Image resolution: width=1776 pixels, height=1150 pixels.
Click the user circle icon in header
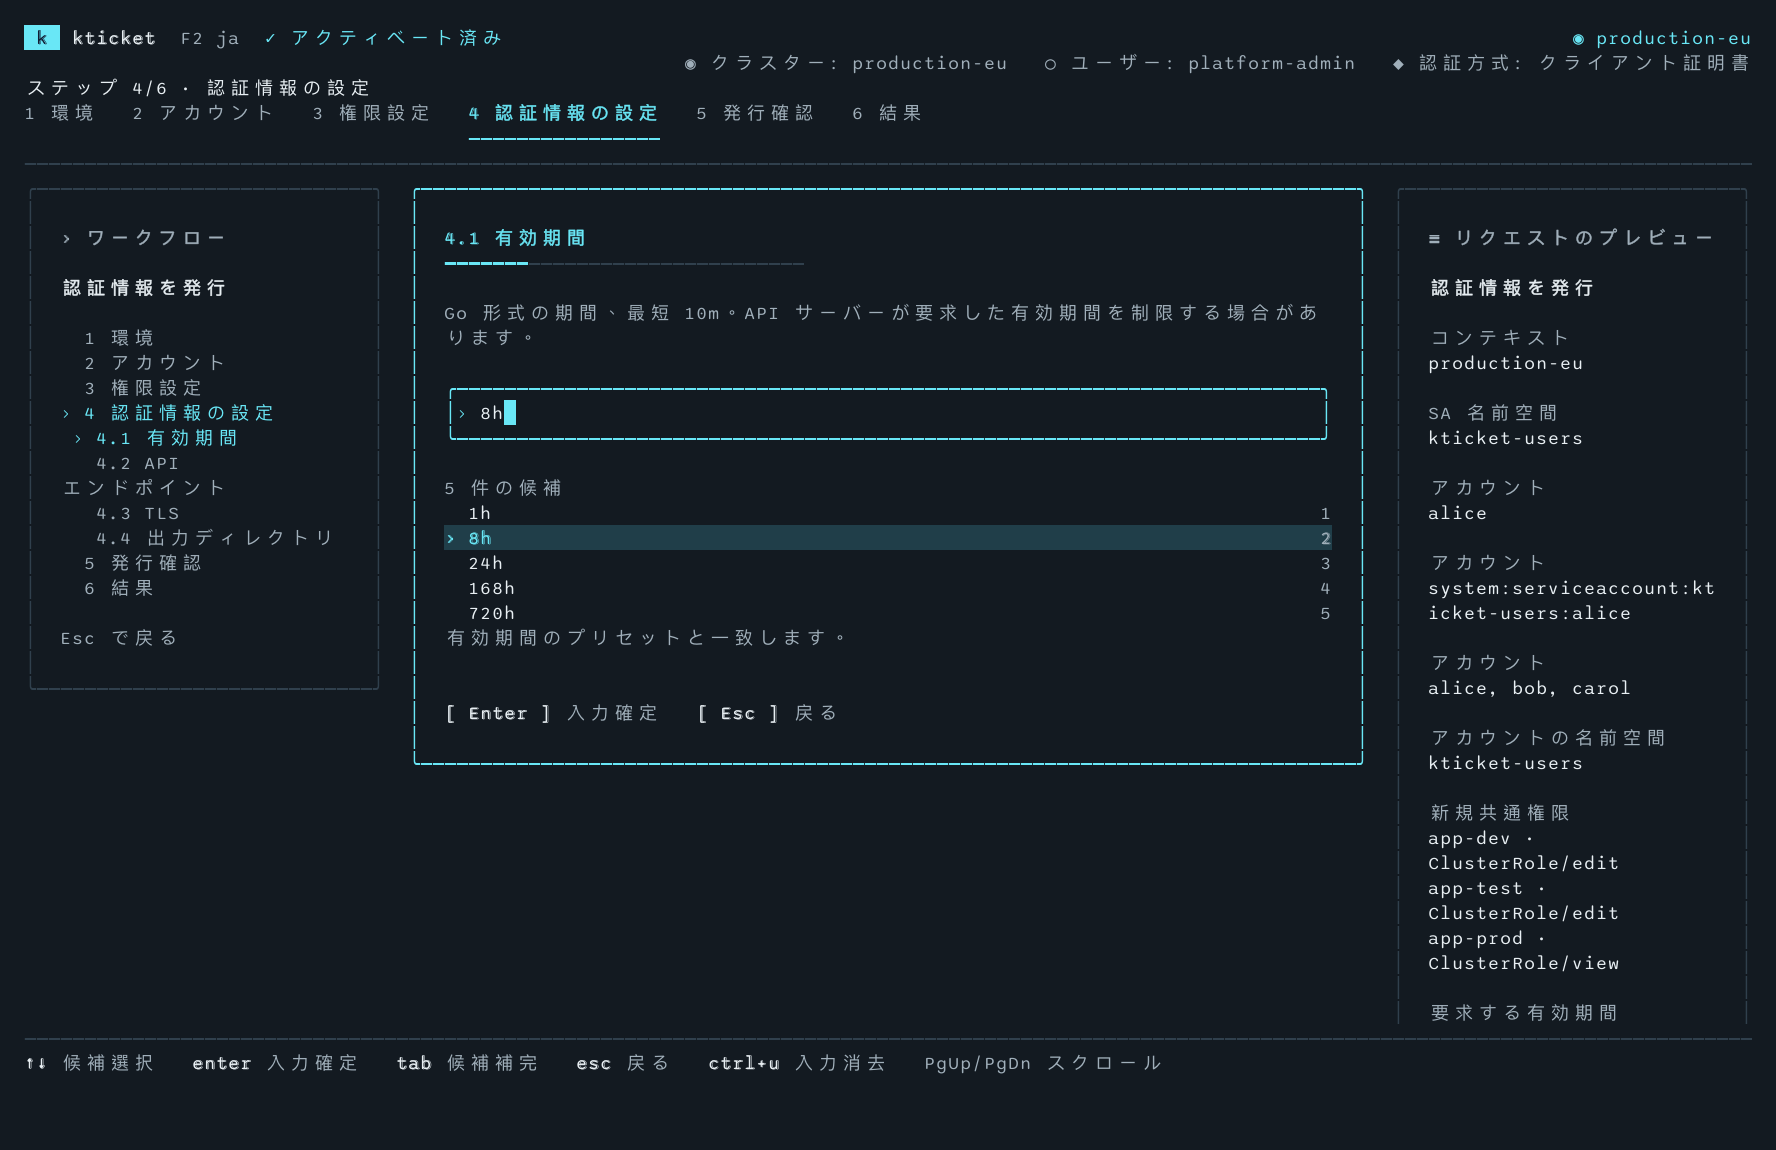click(1050, 64)
